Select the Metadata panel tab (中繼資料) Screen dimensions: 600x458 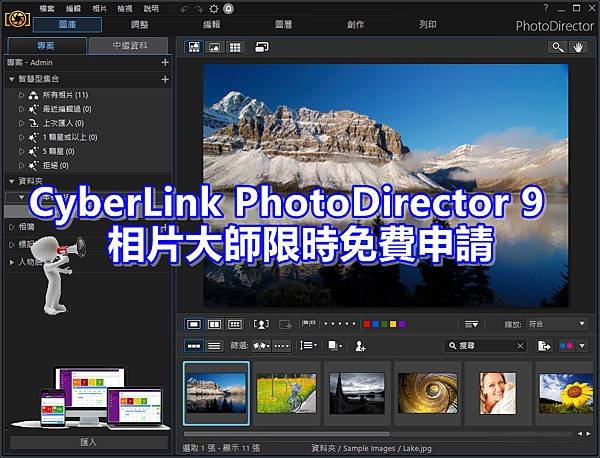tap(129, 46)
